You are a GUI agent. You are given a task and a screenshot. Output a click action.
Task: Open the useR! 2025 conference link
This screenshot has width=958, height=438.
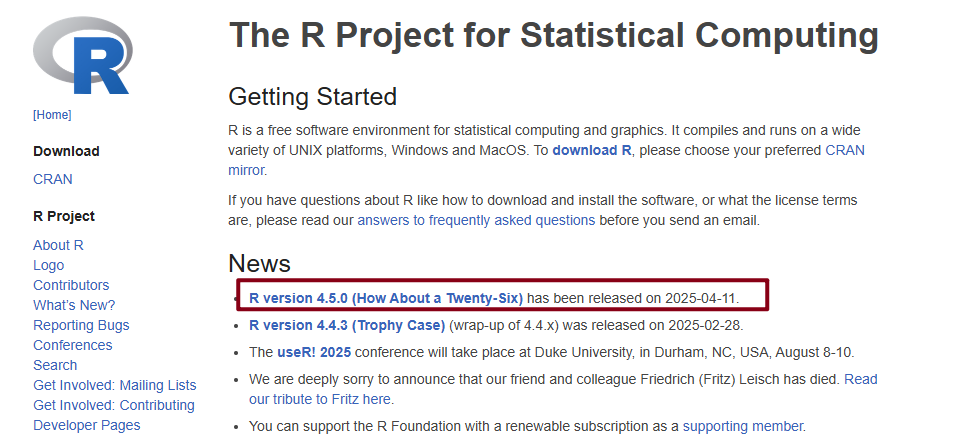314,352
